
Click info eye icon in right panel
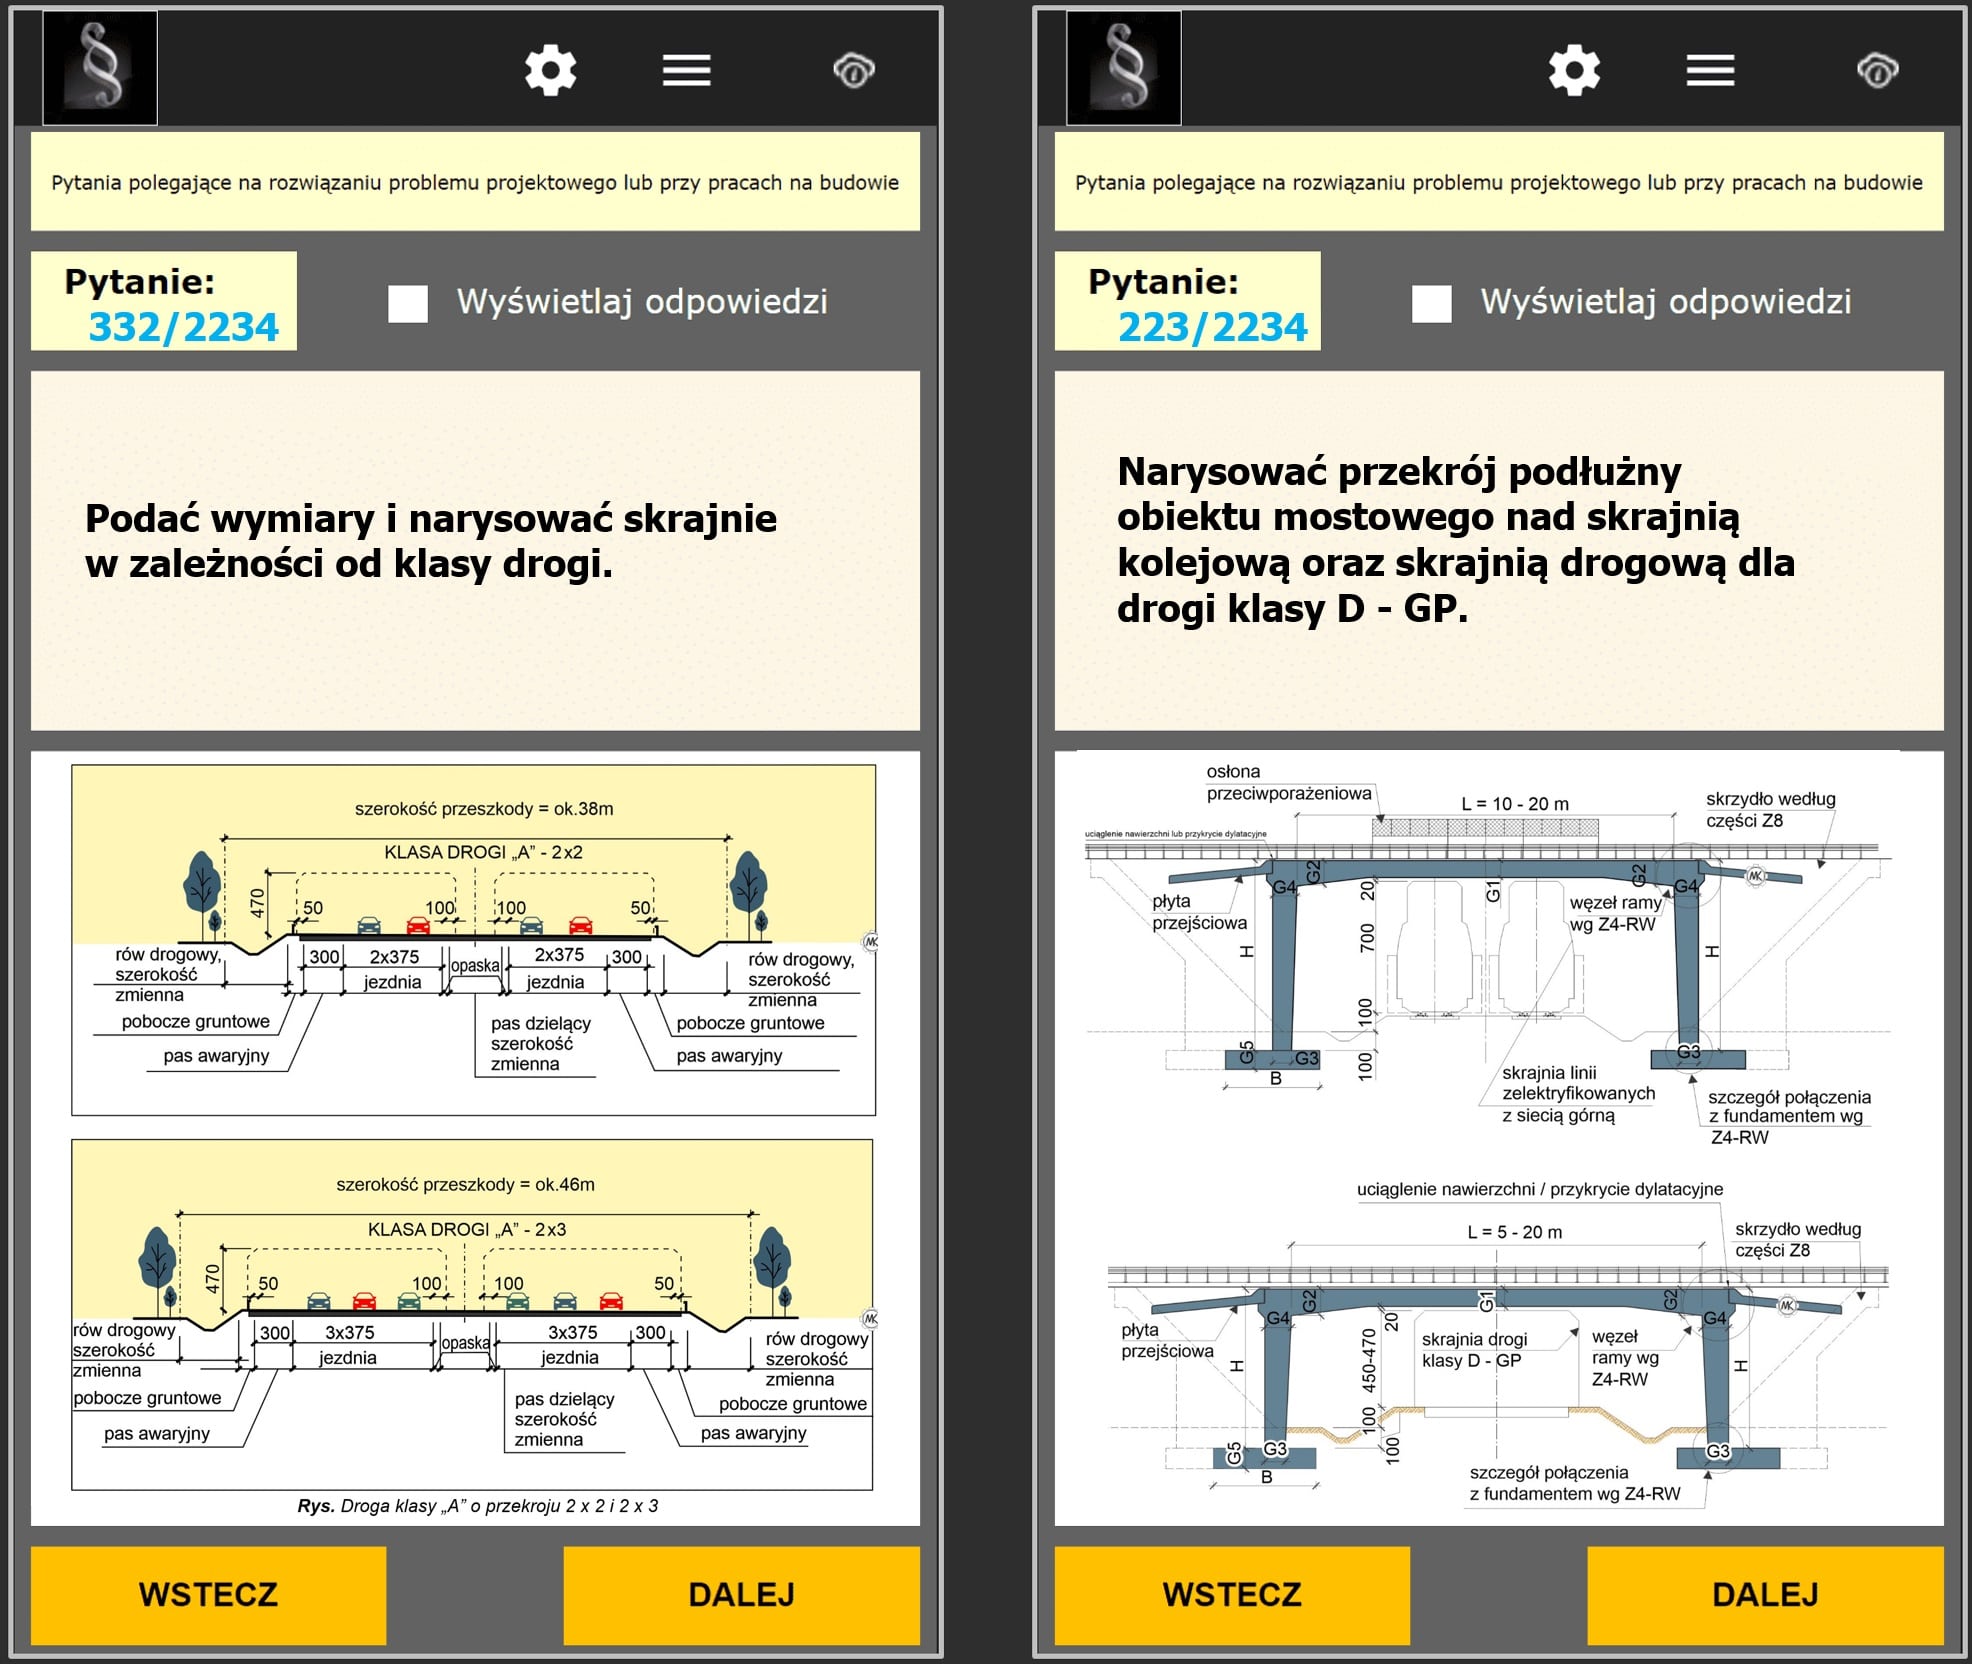[x=1877, y=70]
